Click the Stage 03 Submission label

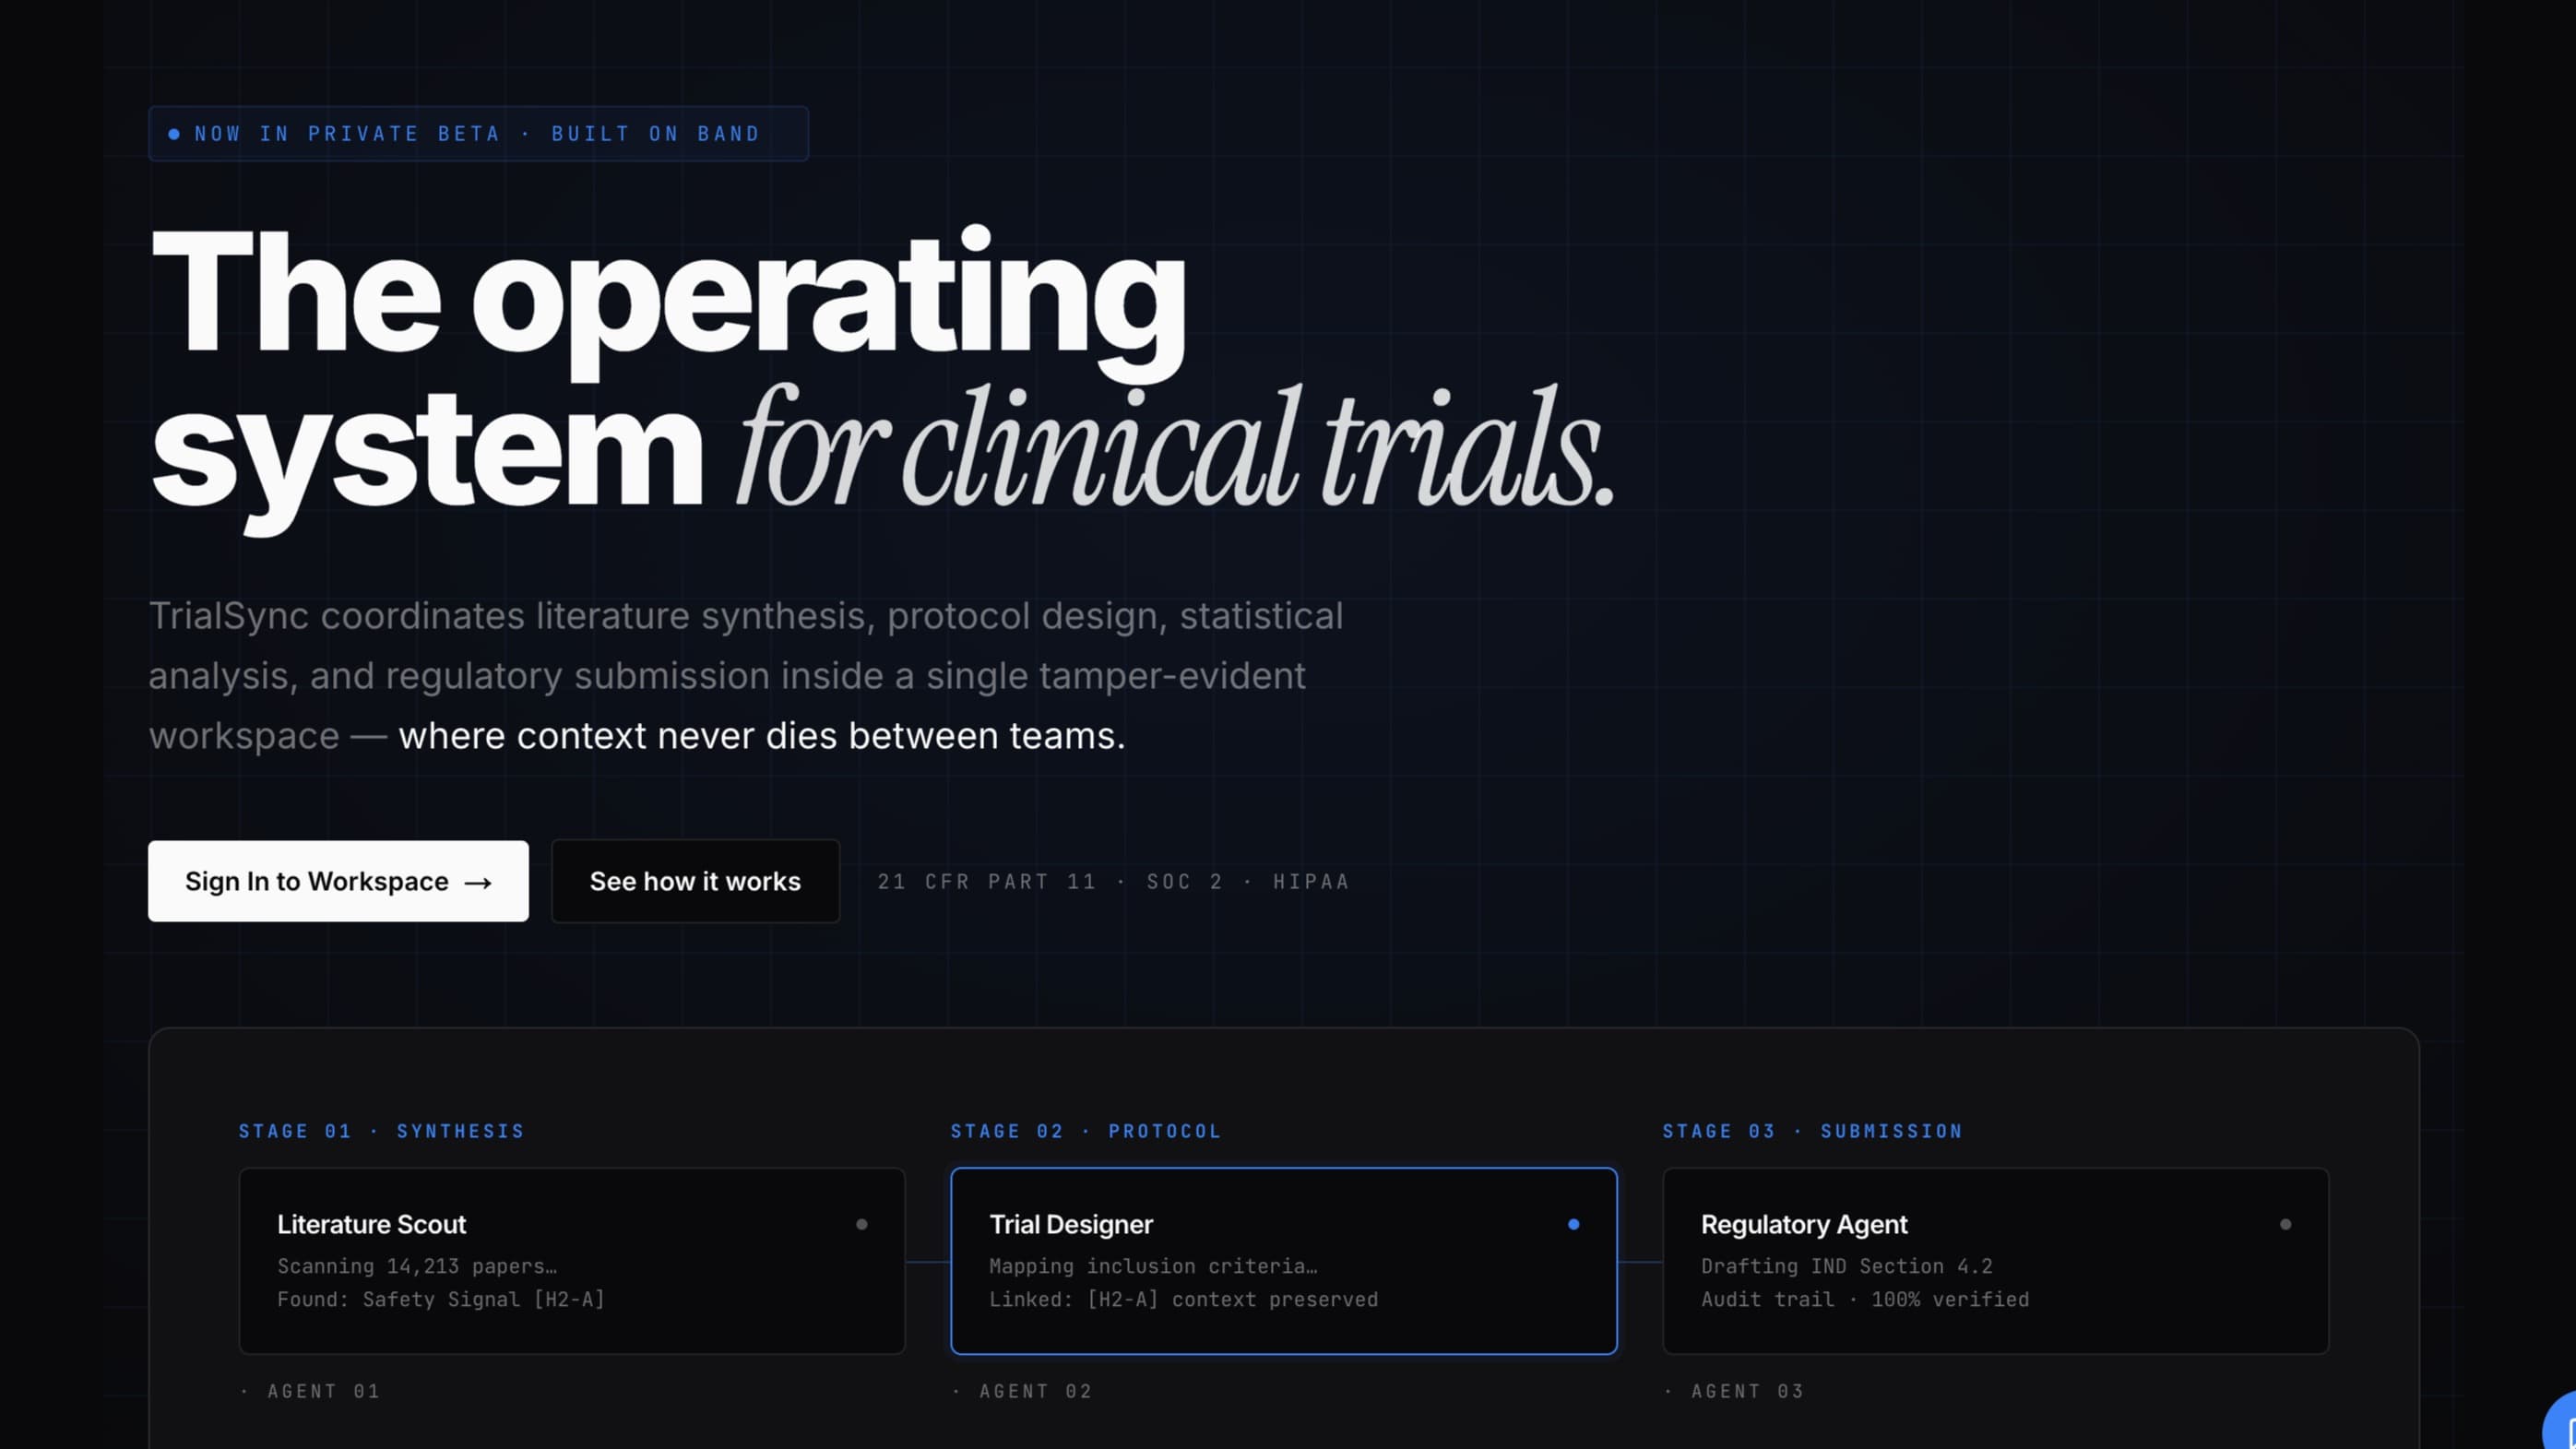[1812, 1131]
